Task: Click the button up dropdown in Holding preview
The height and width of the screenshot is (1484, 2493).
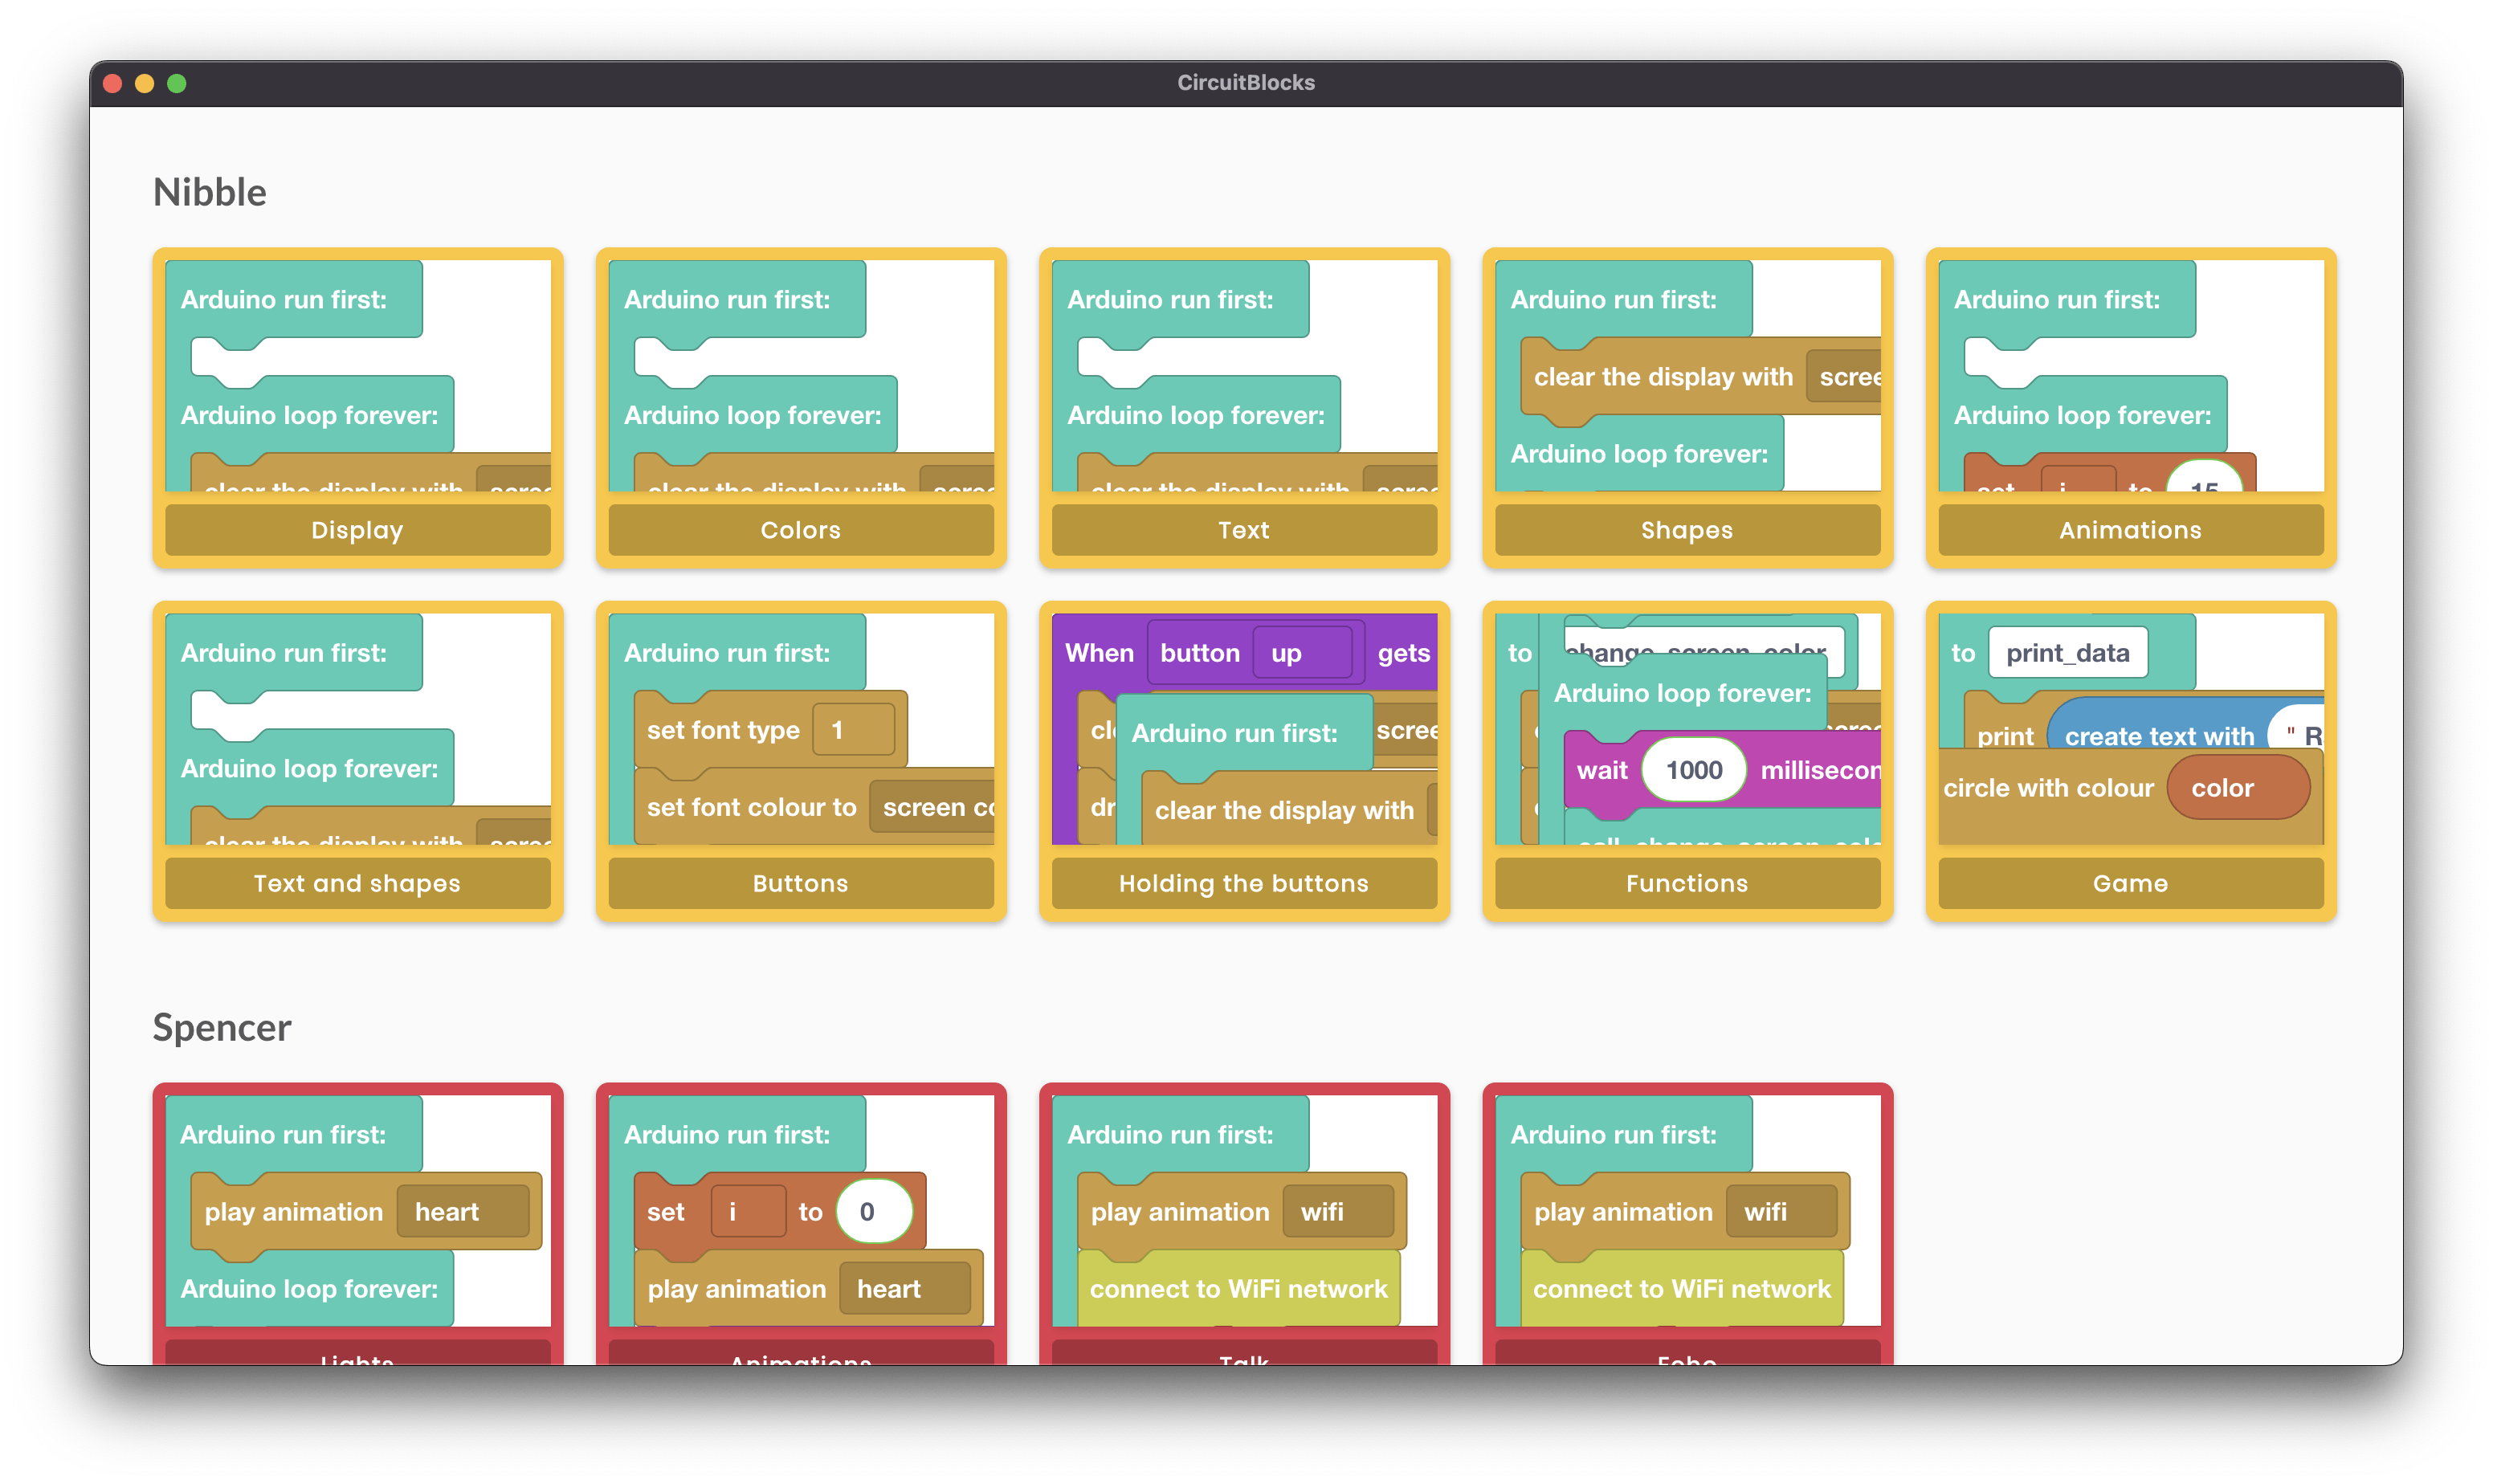Action: click(1300, 653)
